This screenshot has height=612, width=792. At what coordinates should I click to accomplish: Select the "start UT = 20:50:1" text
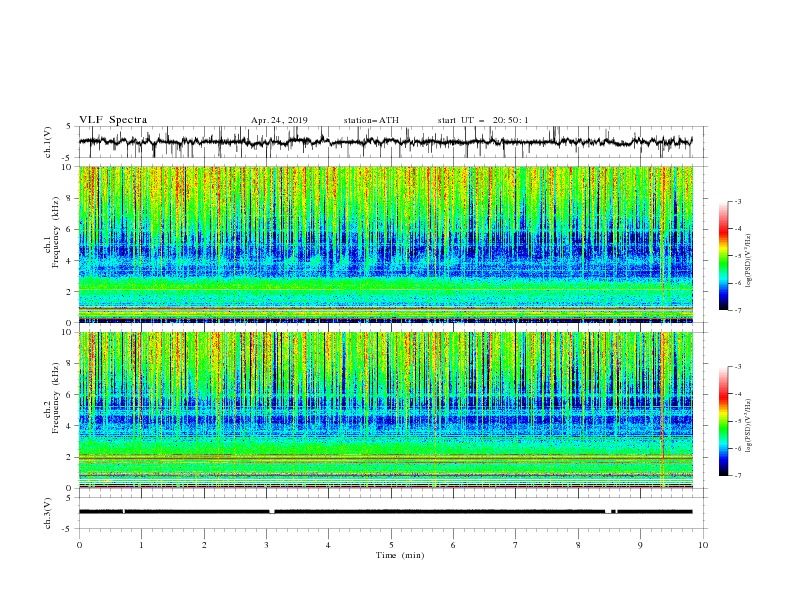(x=483, y=120)
